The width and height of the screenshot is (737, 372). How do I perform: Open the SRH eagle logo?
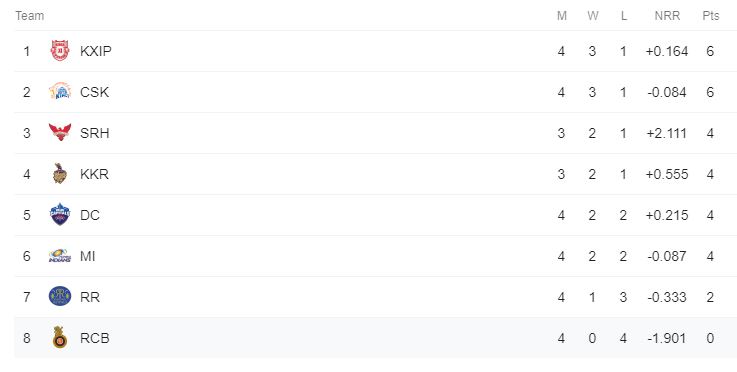click(60, 133)
